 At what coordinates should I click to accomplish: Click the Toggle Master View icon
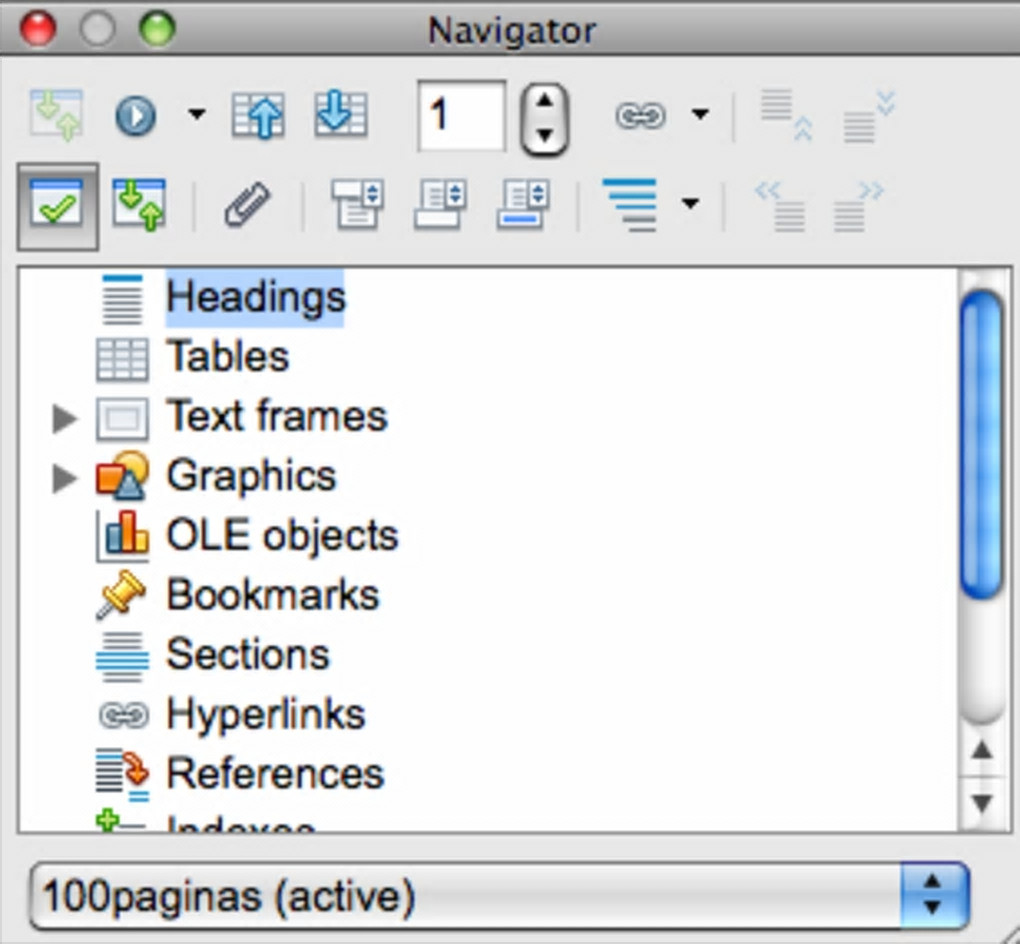[x=57, y=115]
